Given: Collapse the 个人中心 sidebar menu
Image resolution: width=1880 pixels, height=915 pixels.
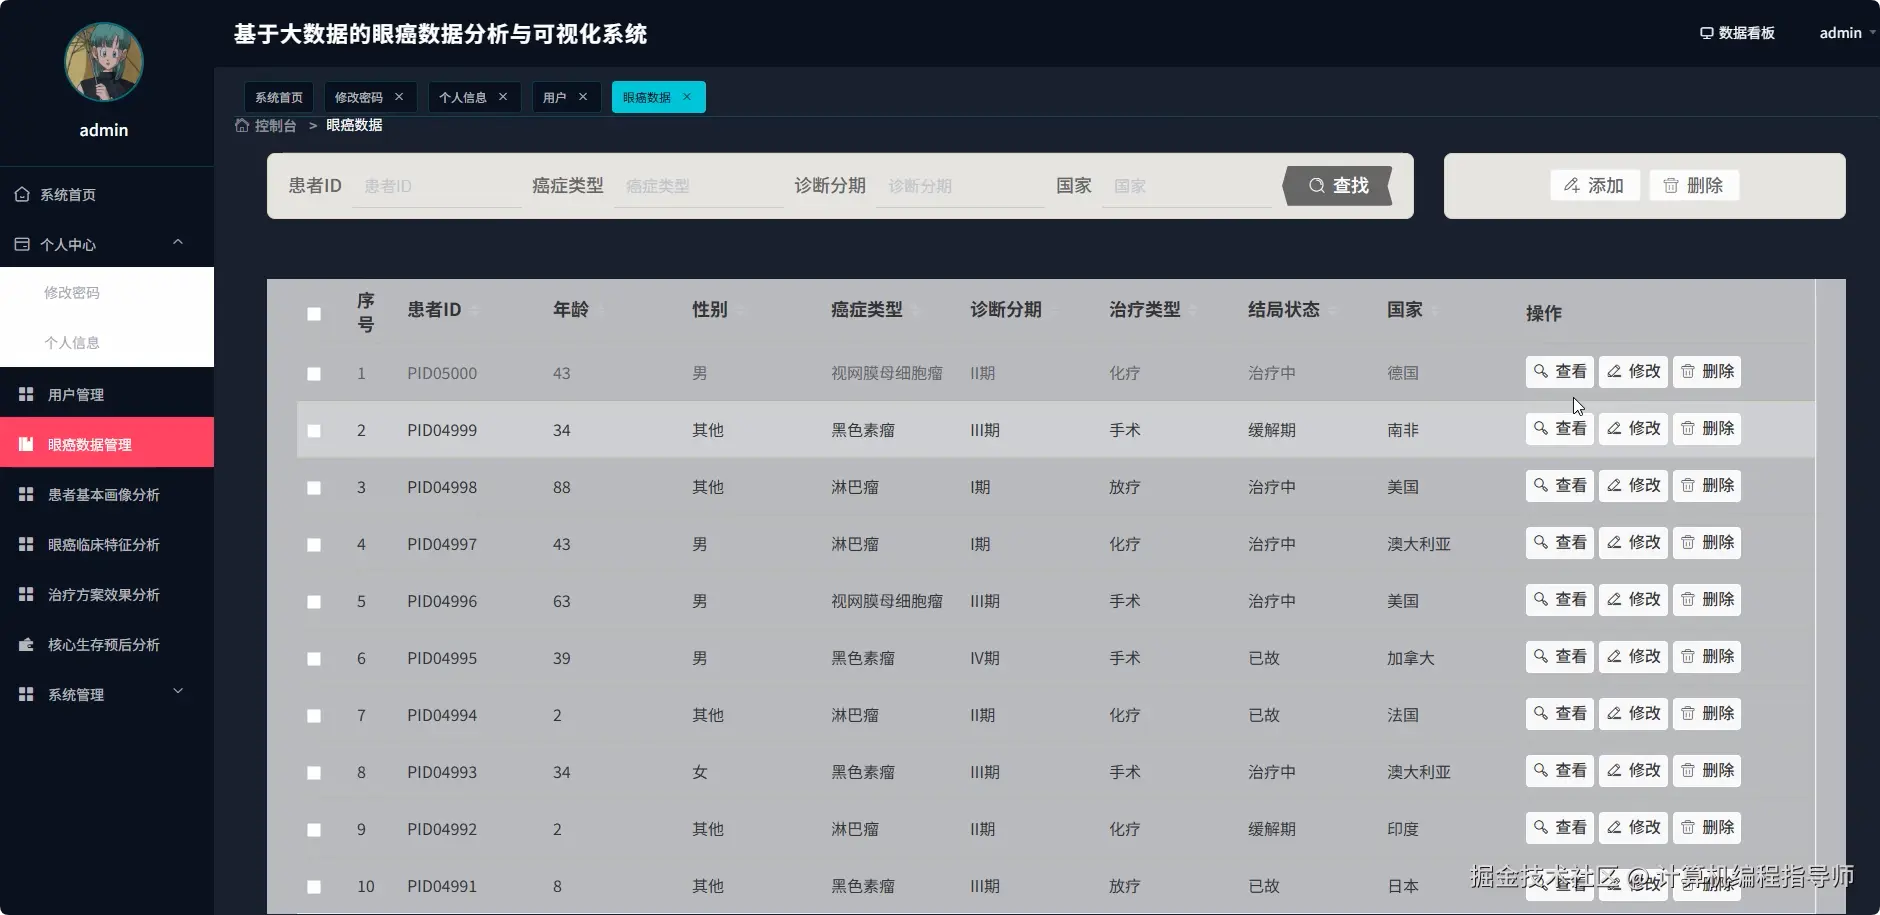Looking at the screenshot, I should pyautogui.click(x=107, y=244).
